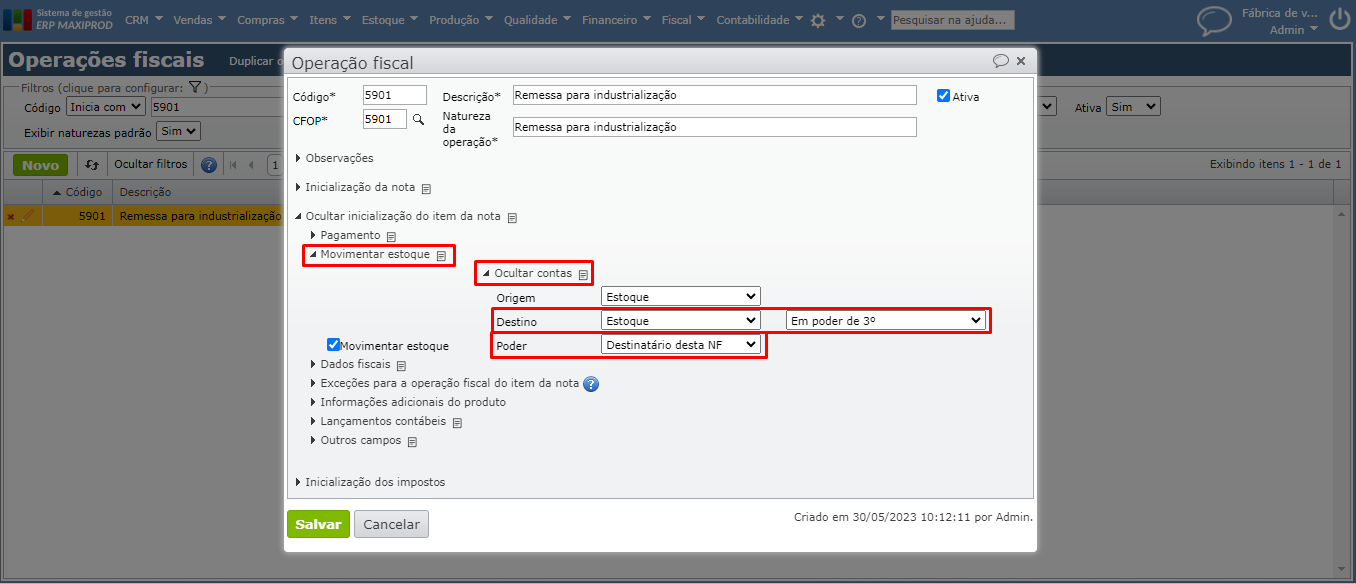Click the blue help icon in grid toolbar

pyautogui.click(x=209, y=165)
